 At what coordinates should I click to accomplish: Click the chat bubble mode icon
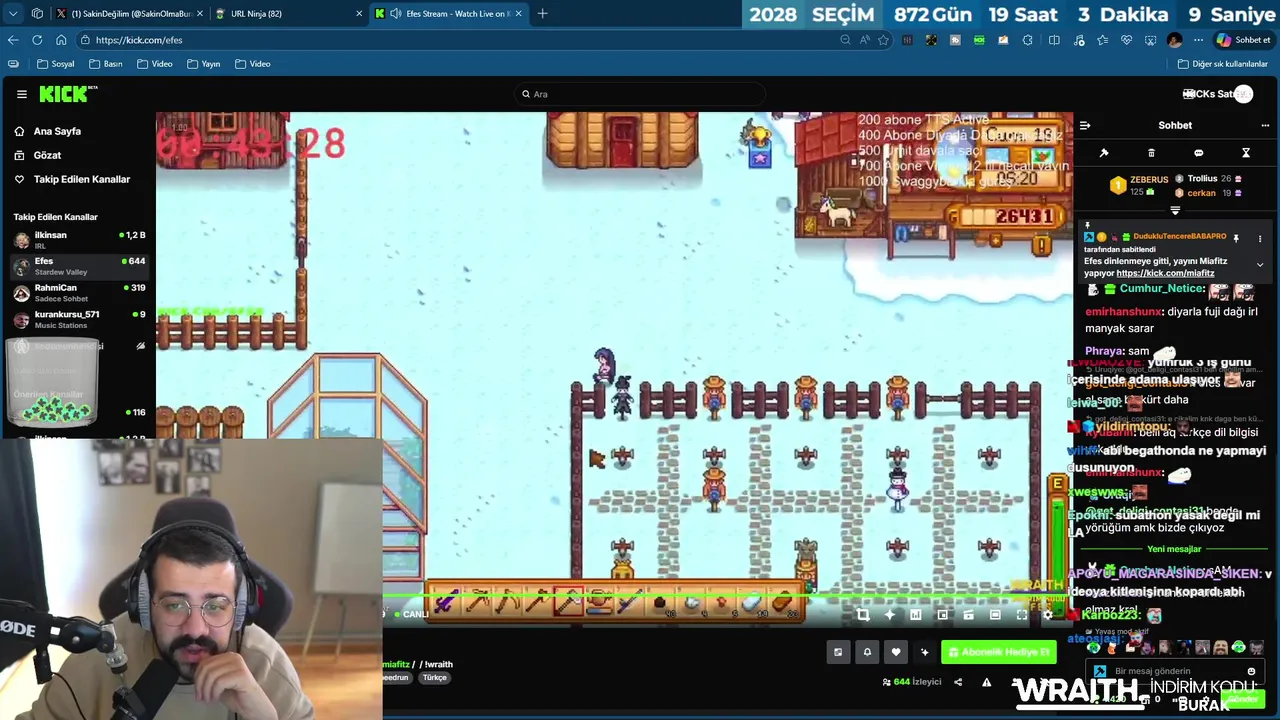pos(1198,153)
